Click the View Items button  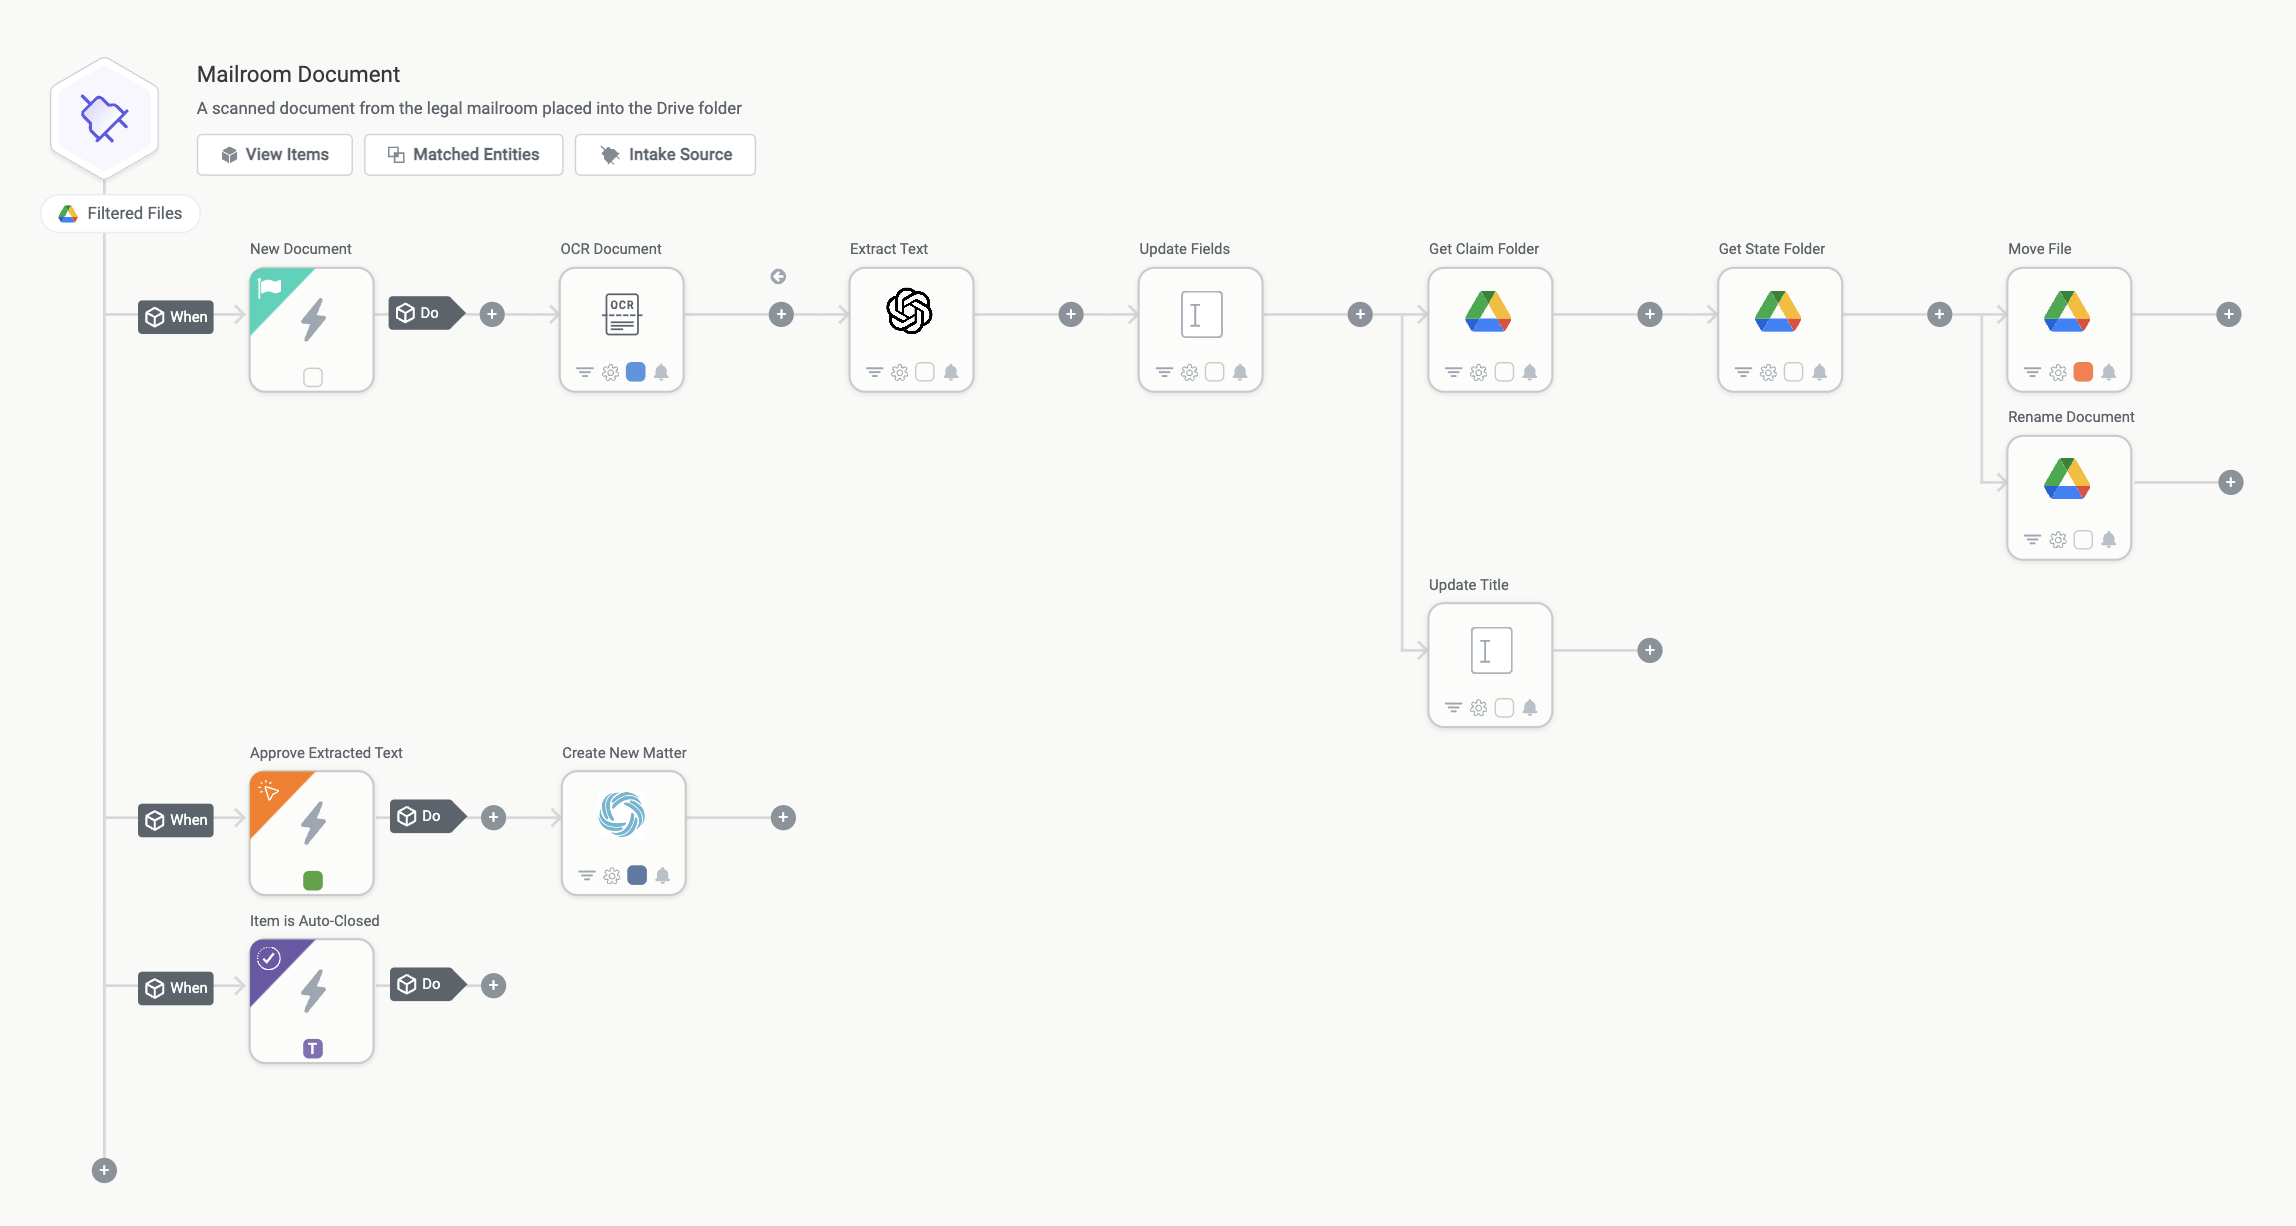pos(275,154)
